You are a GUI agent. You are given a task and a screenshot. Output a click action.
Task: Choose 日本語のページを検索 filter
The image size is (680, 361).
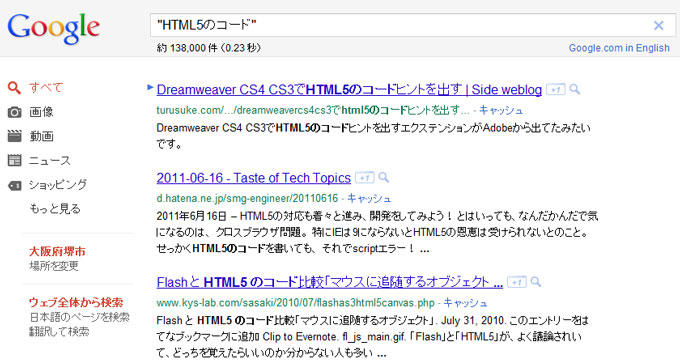pyautogui.click(x=79, y=317)
